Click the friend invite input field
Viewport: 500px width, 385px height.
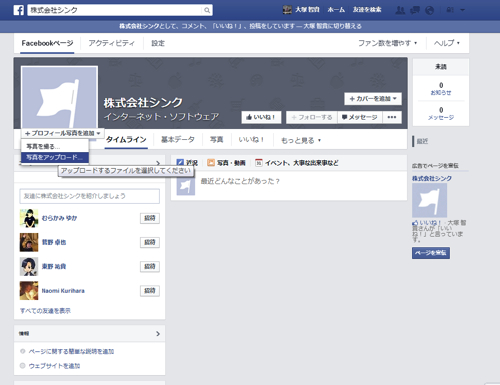pyautogui.click(x=89, y=196)
